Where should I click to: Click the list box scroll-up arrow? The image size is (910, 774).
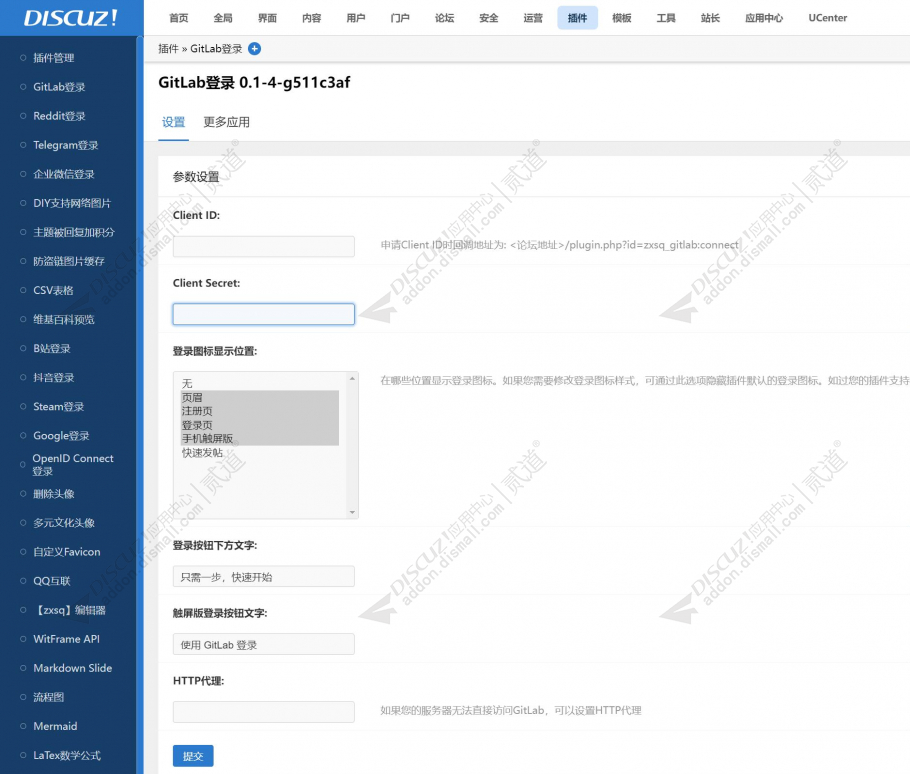coord(352,378)
